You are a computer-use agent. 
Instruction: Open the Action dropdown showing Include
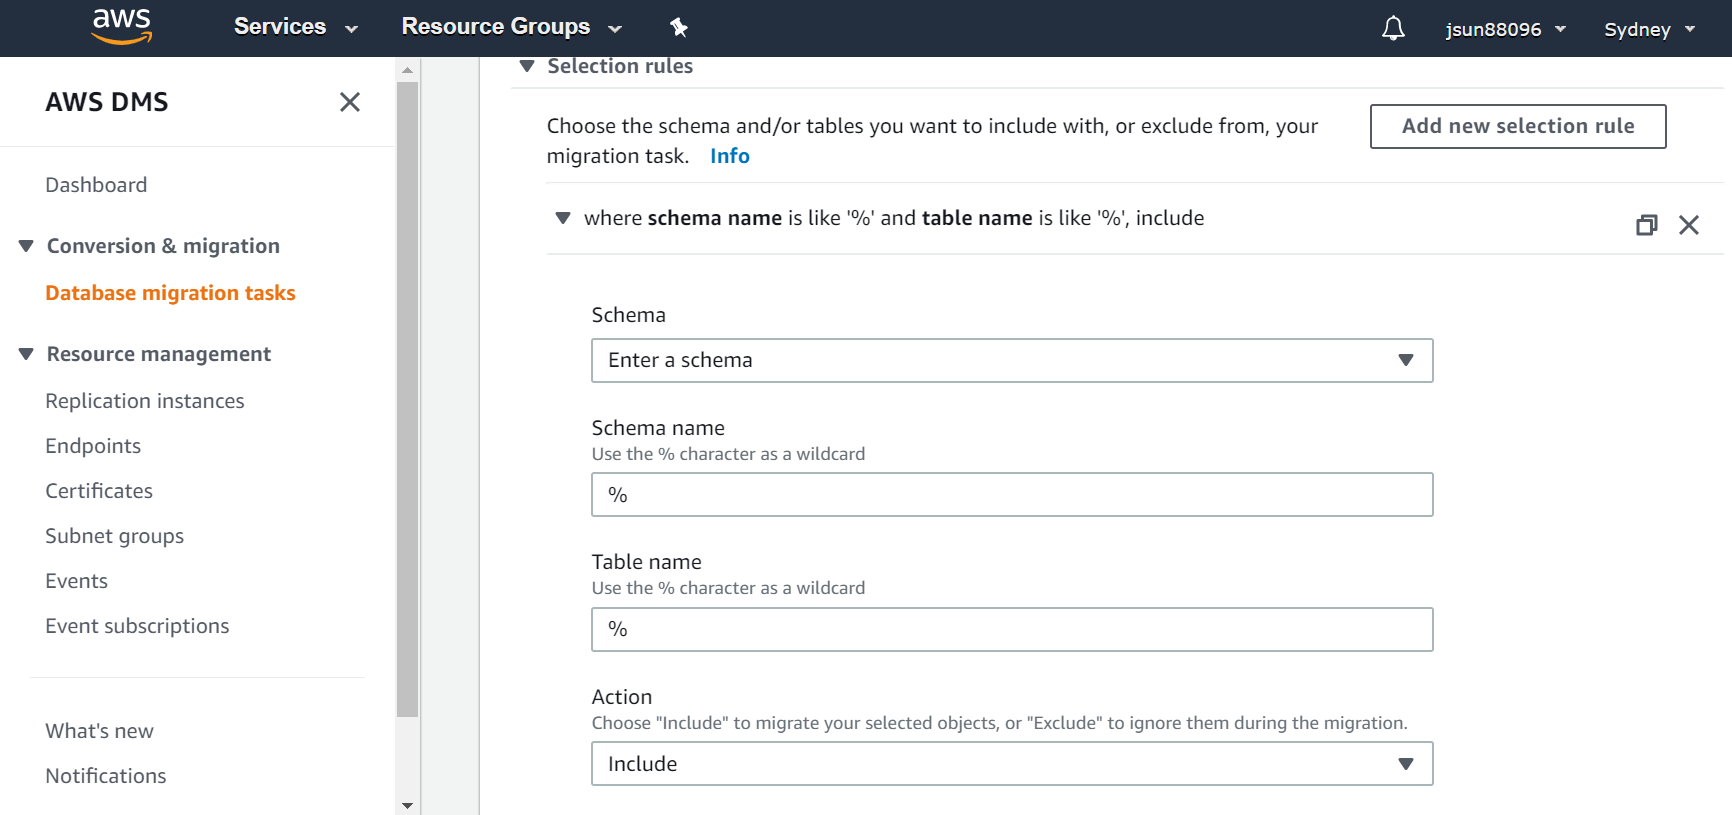pos(1011,764)
